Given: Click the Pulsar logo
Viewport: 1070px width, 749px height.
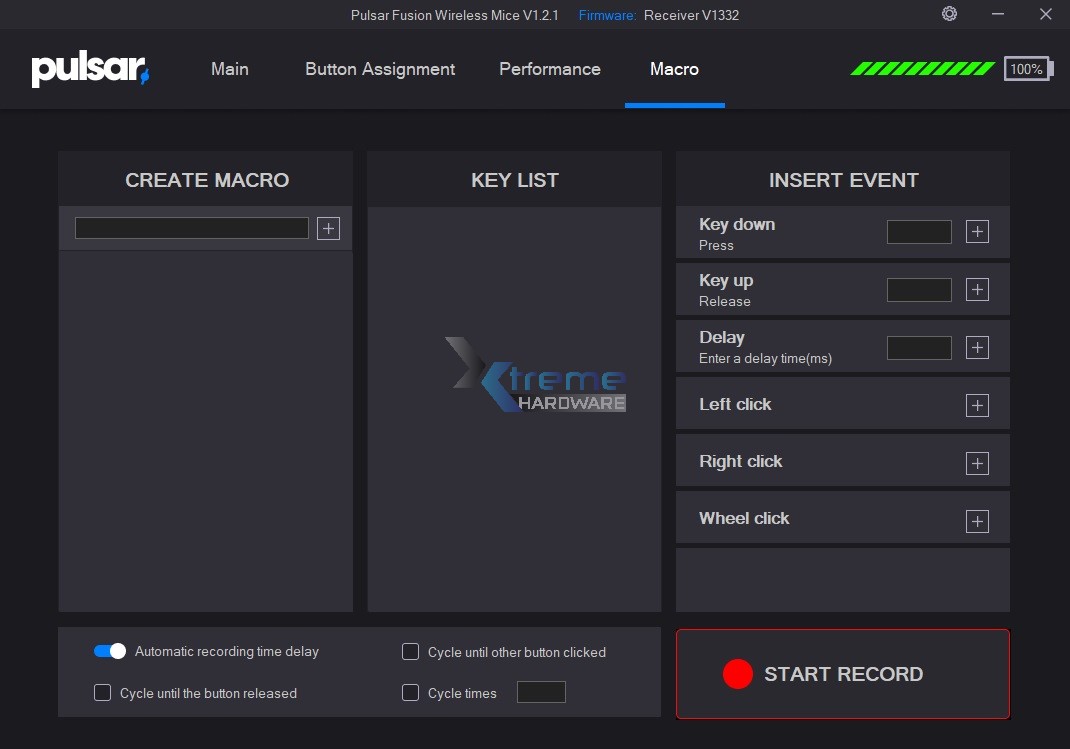Looking at the screenshot, I should coord(90,70).
